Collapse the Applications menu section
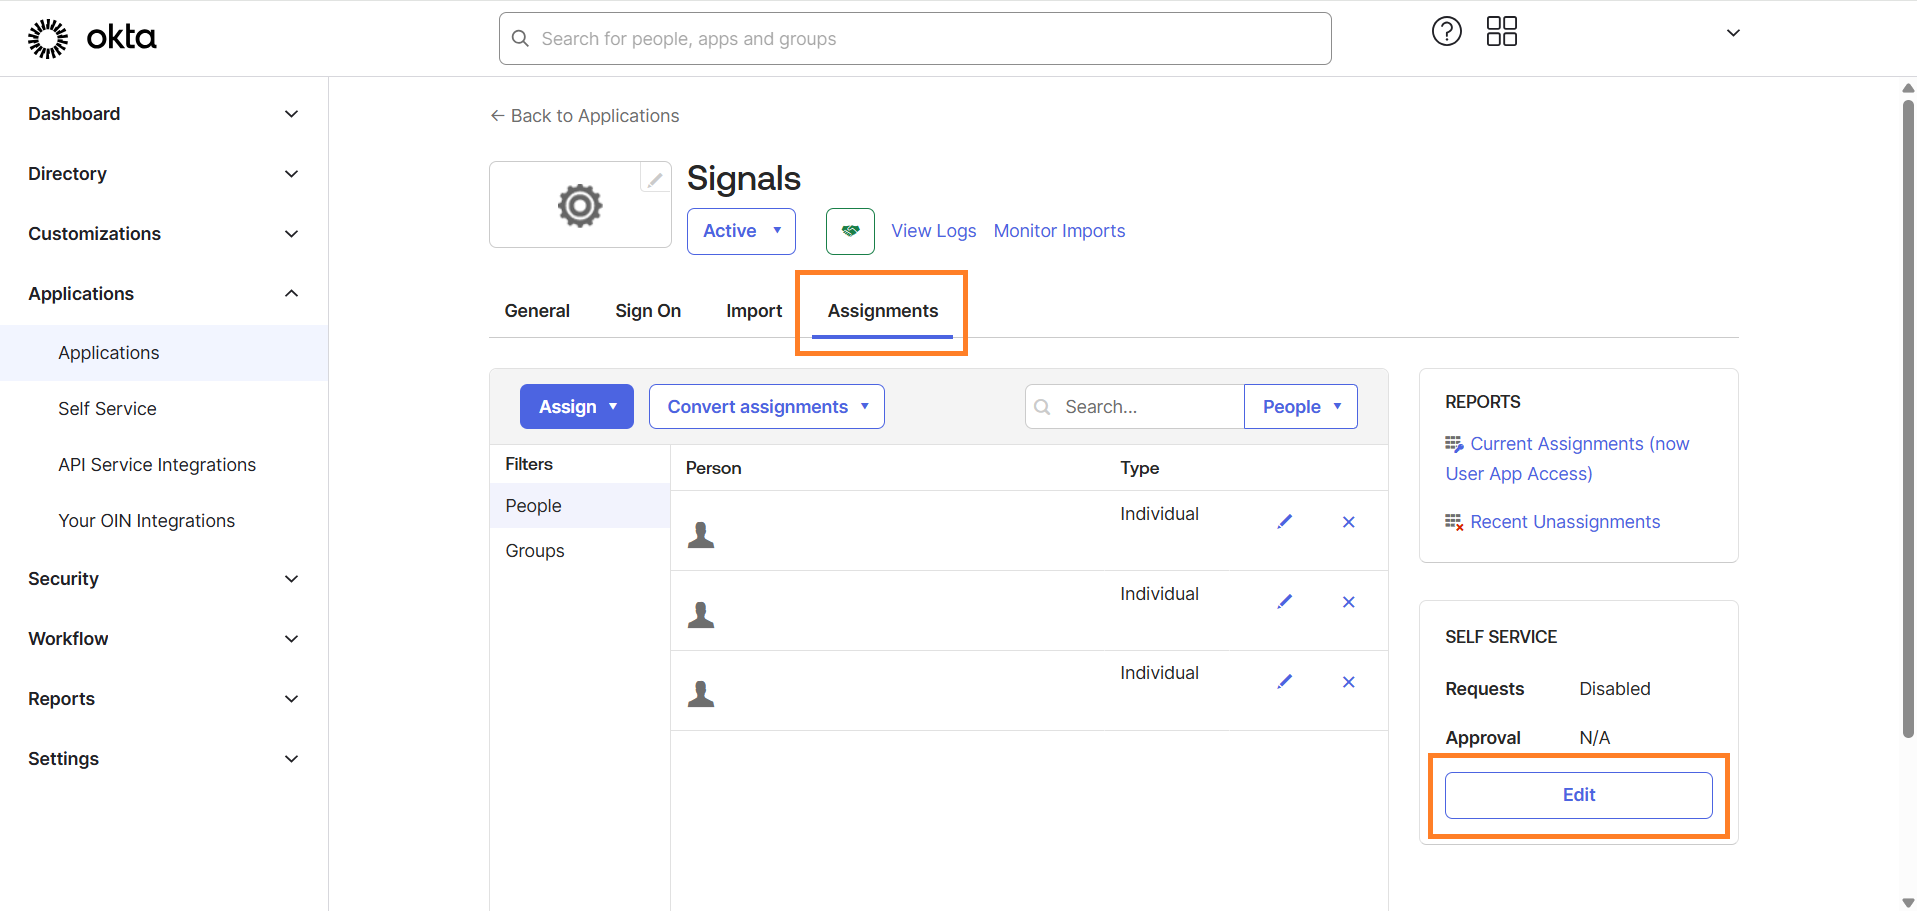Screen dimensions: 1917x911 click(x=164, y=294)
